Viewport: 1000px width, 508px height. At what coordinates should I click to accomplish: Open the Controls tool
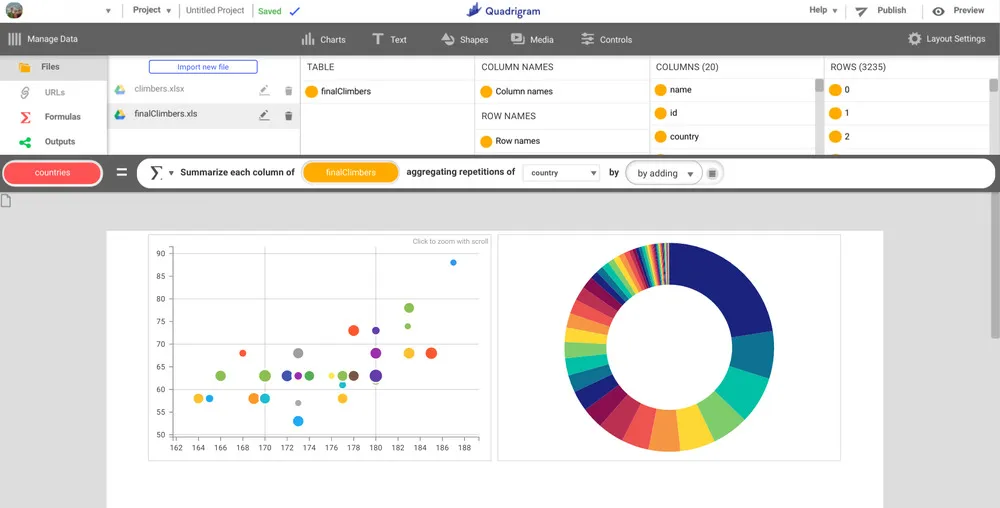[606, 39]
